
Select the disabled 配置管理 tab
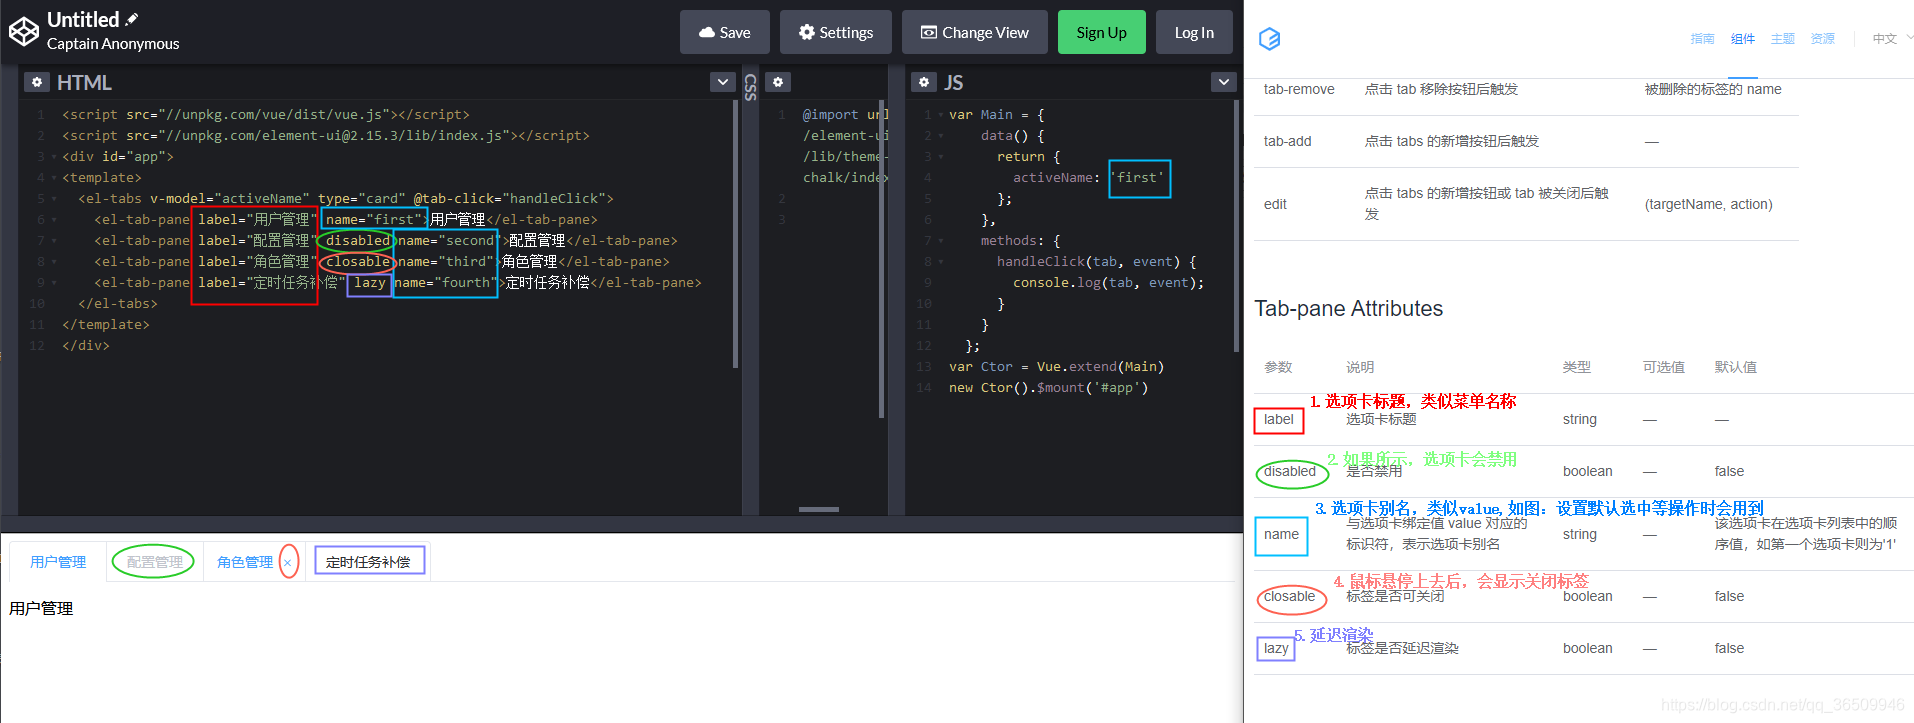pos(155,562)
